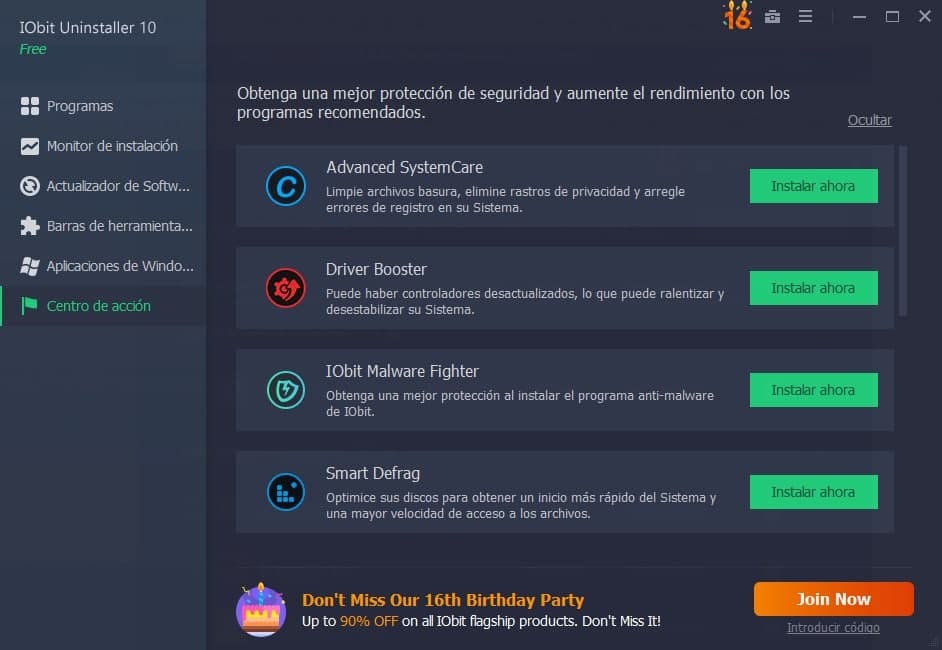
Task: Click the Advanced SystemCare title text
Action: [x=404, y=167]
